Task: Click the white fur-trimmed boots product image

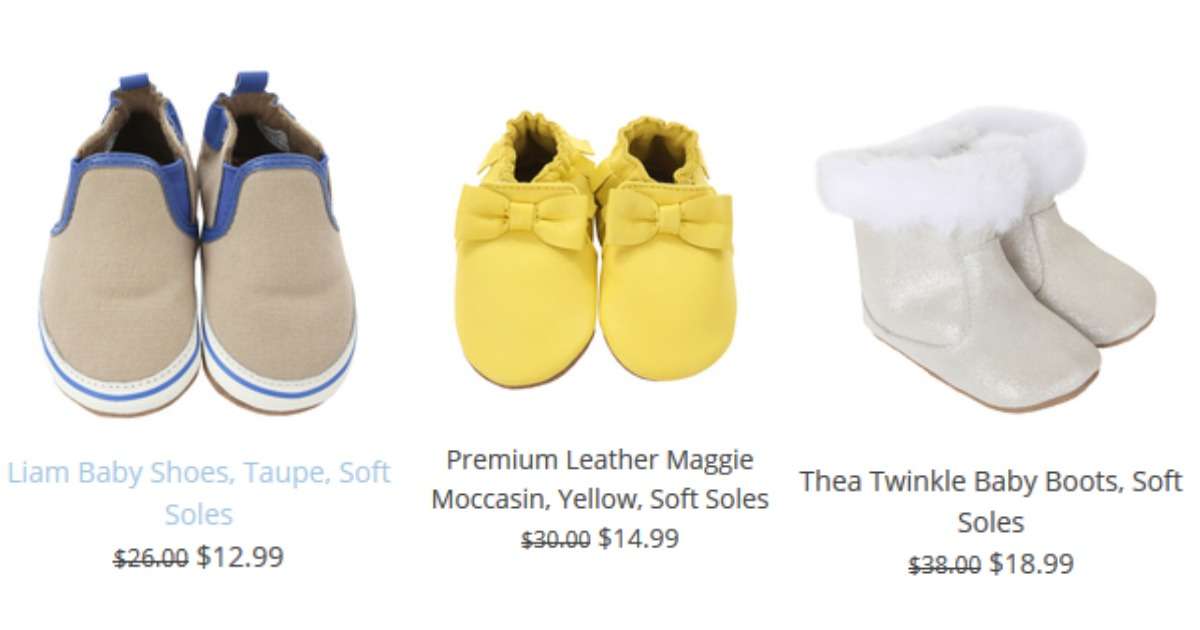Action: click(985, 259)
